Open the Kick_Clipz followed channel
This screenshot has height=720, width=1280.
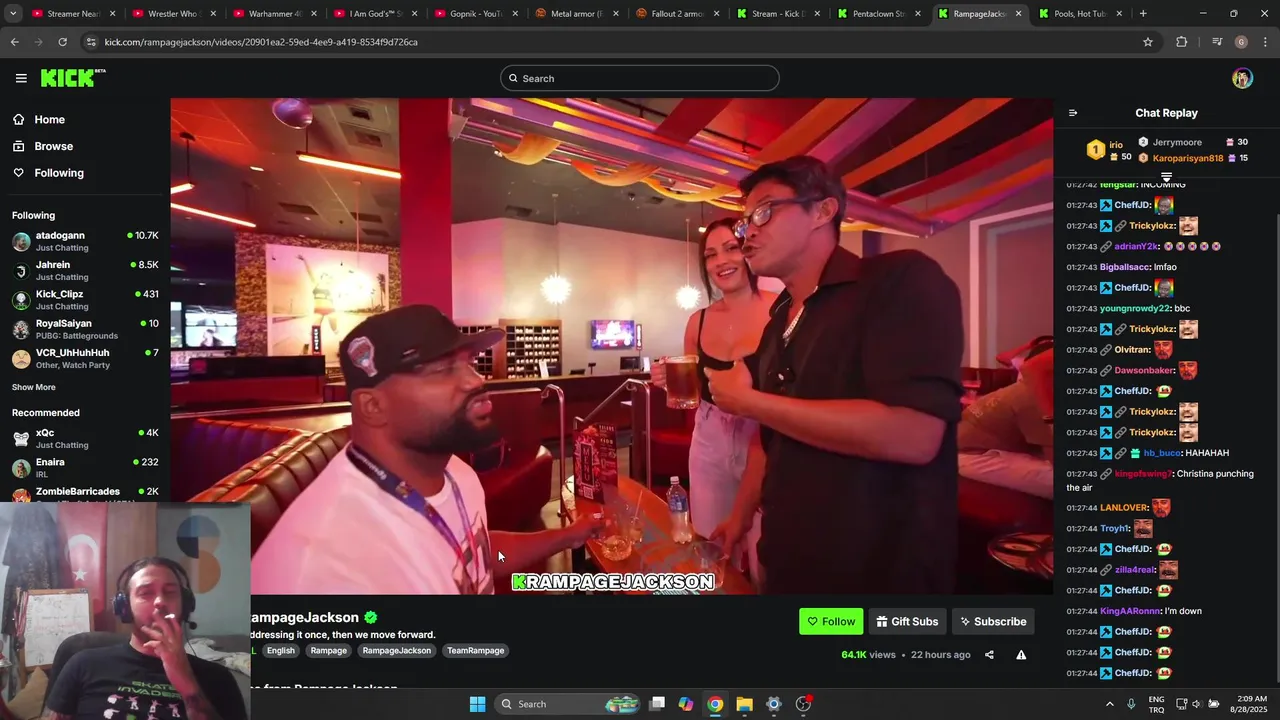pos(85,300)
